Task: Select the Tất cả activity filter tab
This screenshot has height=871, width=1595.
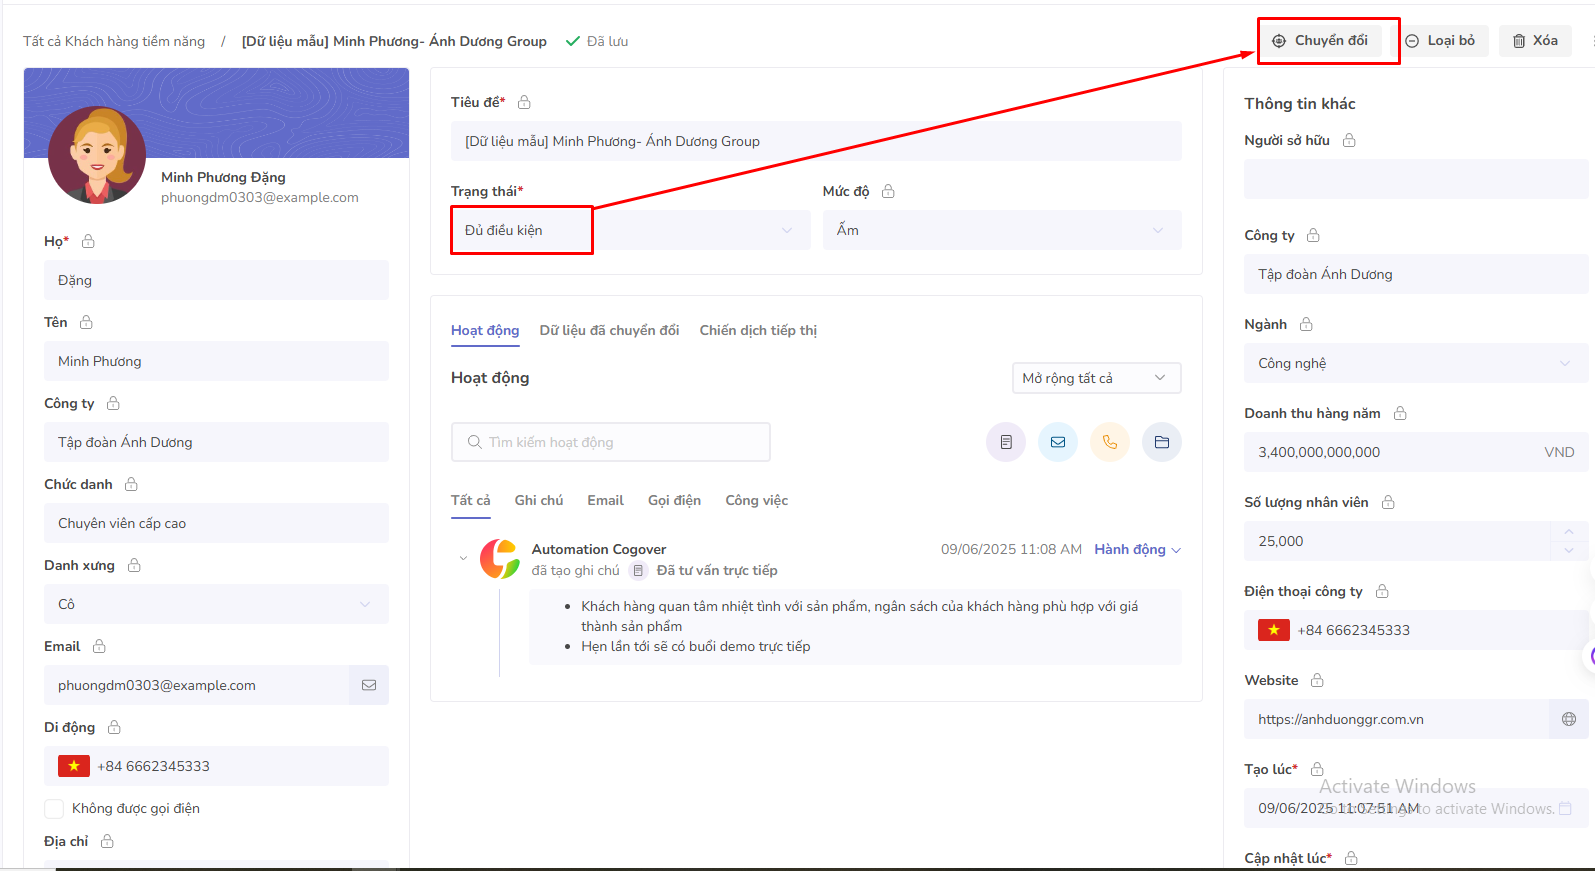Action: [470, 500]
